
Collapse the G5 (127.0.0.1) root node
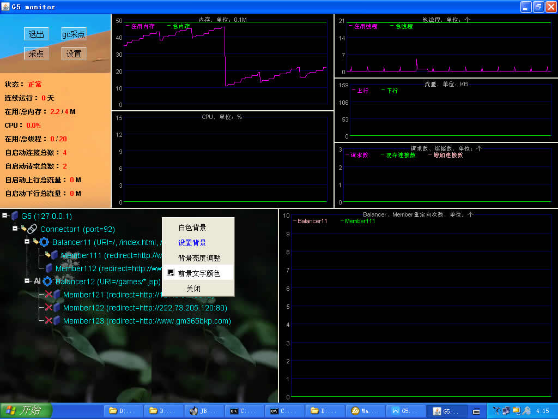[x=5, y=215]
